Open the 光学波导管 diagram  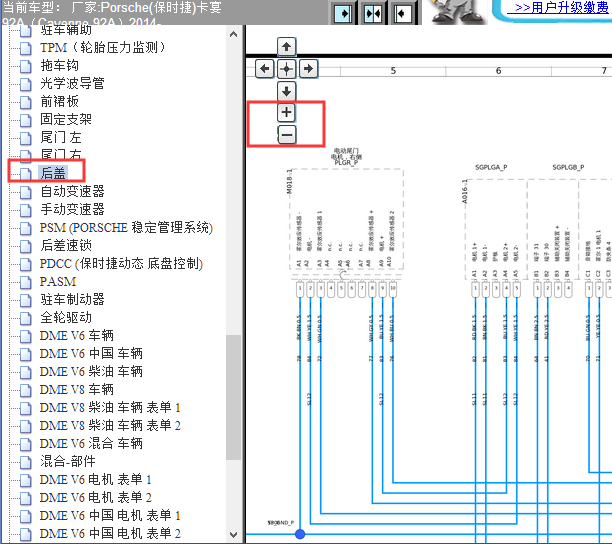coord(72,84)
